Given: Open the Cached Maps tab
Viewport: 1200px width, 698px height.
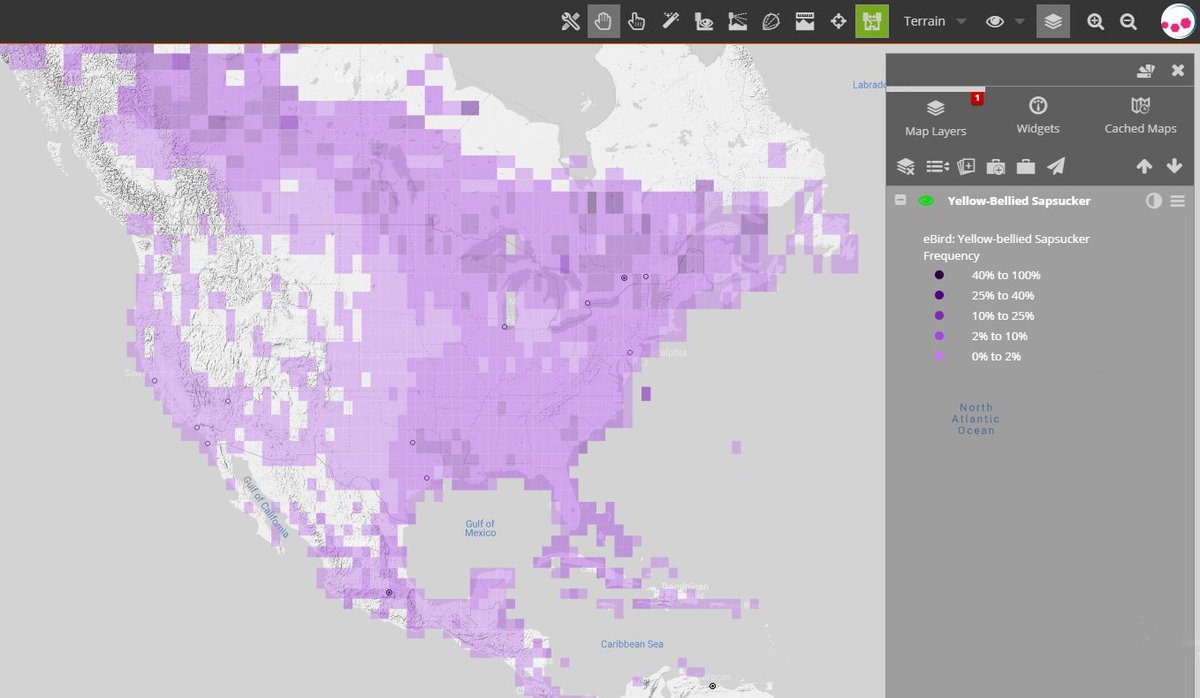Looking at the screenshot, I should pyautogui.click(x=1140, y=116).
